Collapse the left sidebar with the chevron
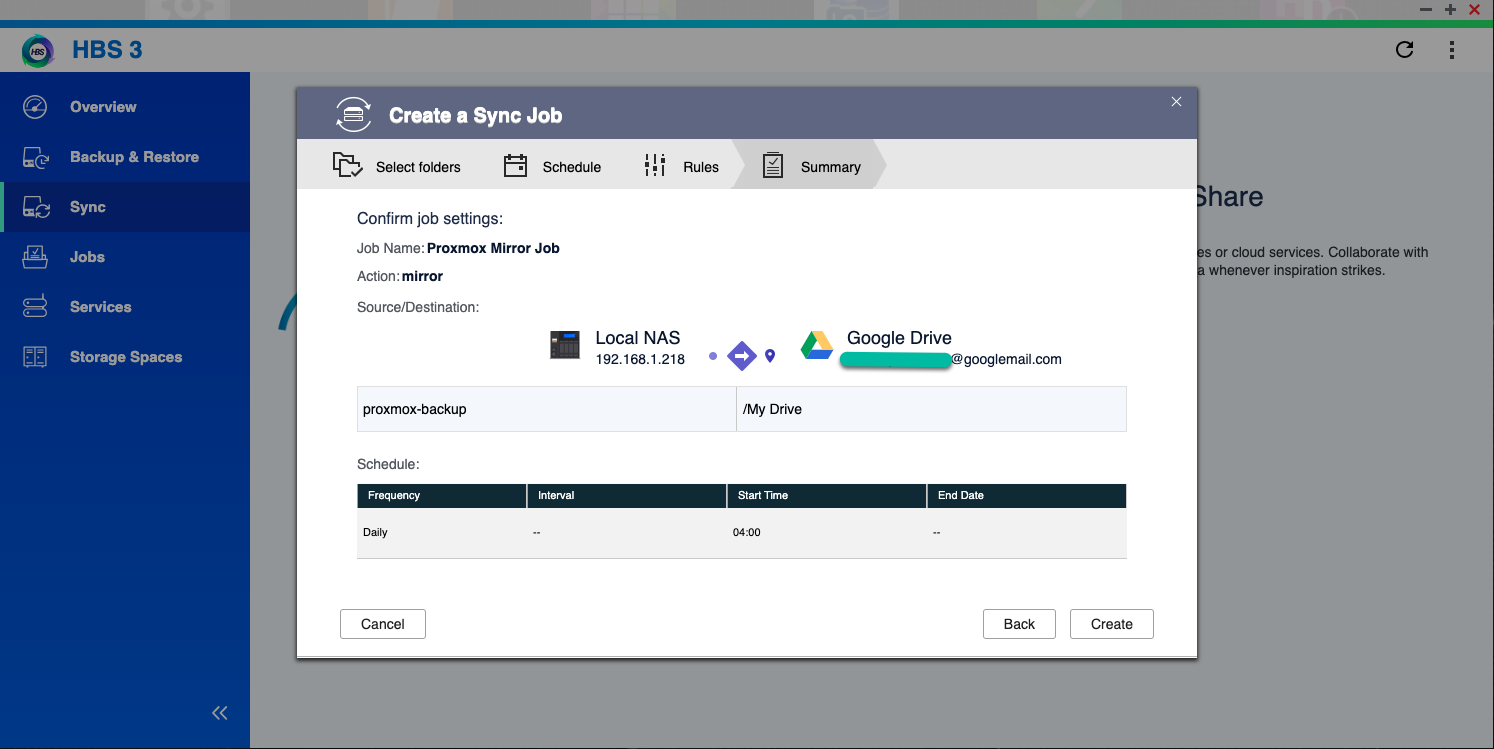This screenshot has height=749, width=1494. (x=220, y=712)
